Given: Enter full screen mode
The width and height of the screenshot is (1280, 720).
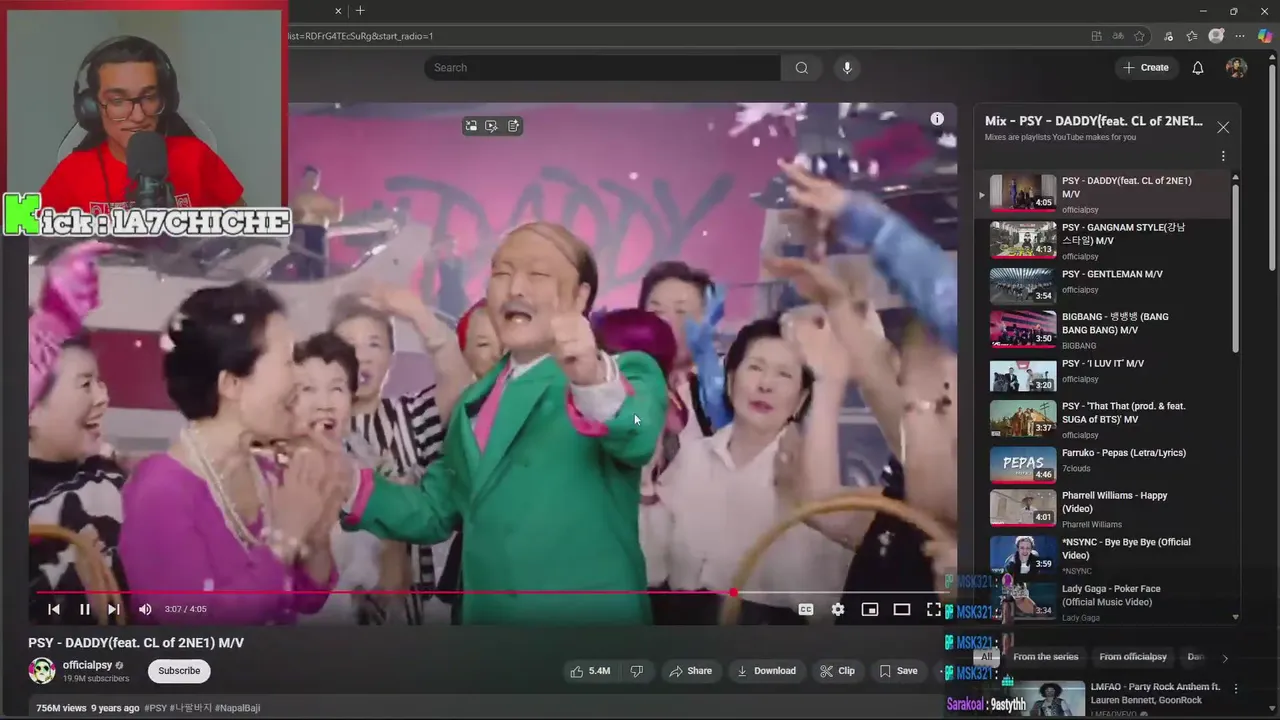Looking at the screenshot, I should click(x=934, y=609).
